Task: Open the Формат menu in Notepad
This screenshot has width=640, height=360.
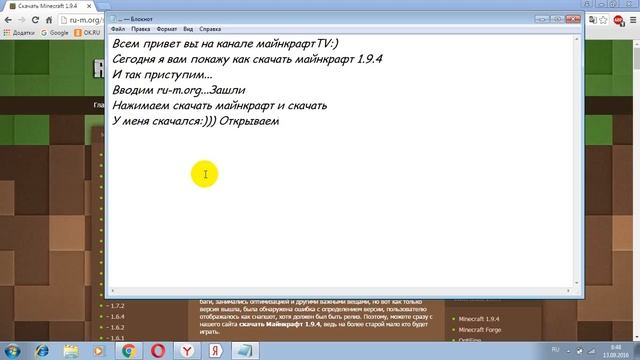Action: point(167,29)
